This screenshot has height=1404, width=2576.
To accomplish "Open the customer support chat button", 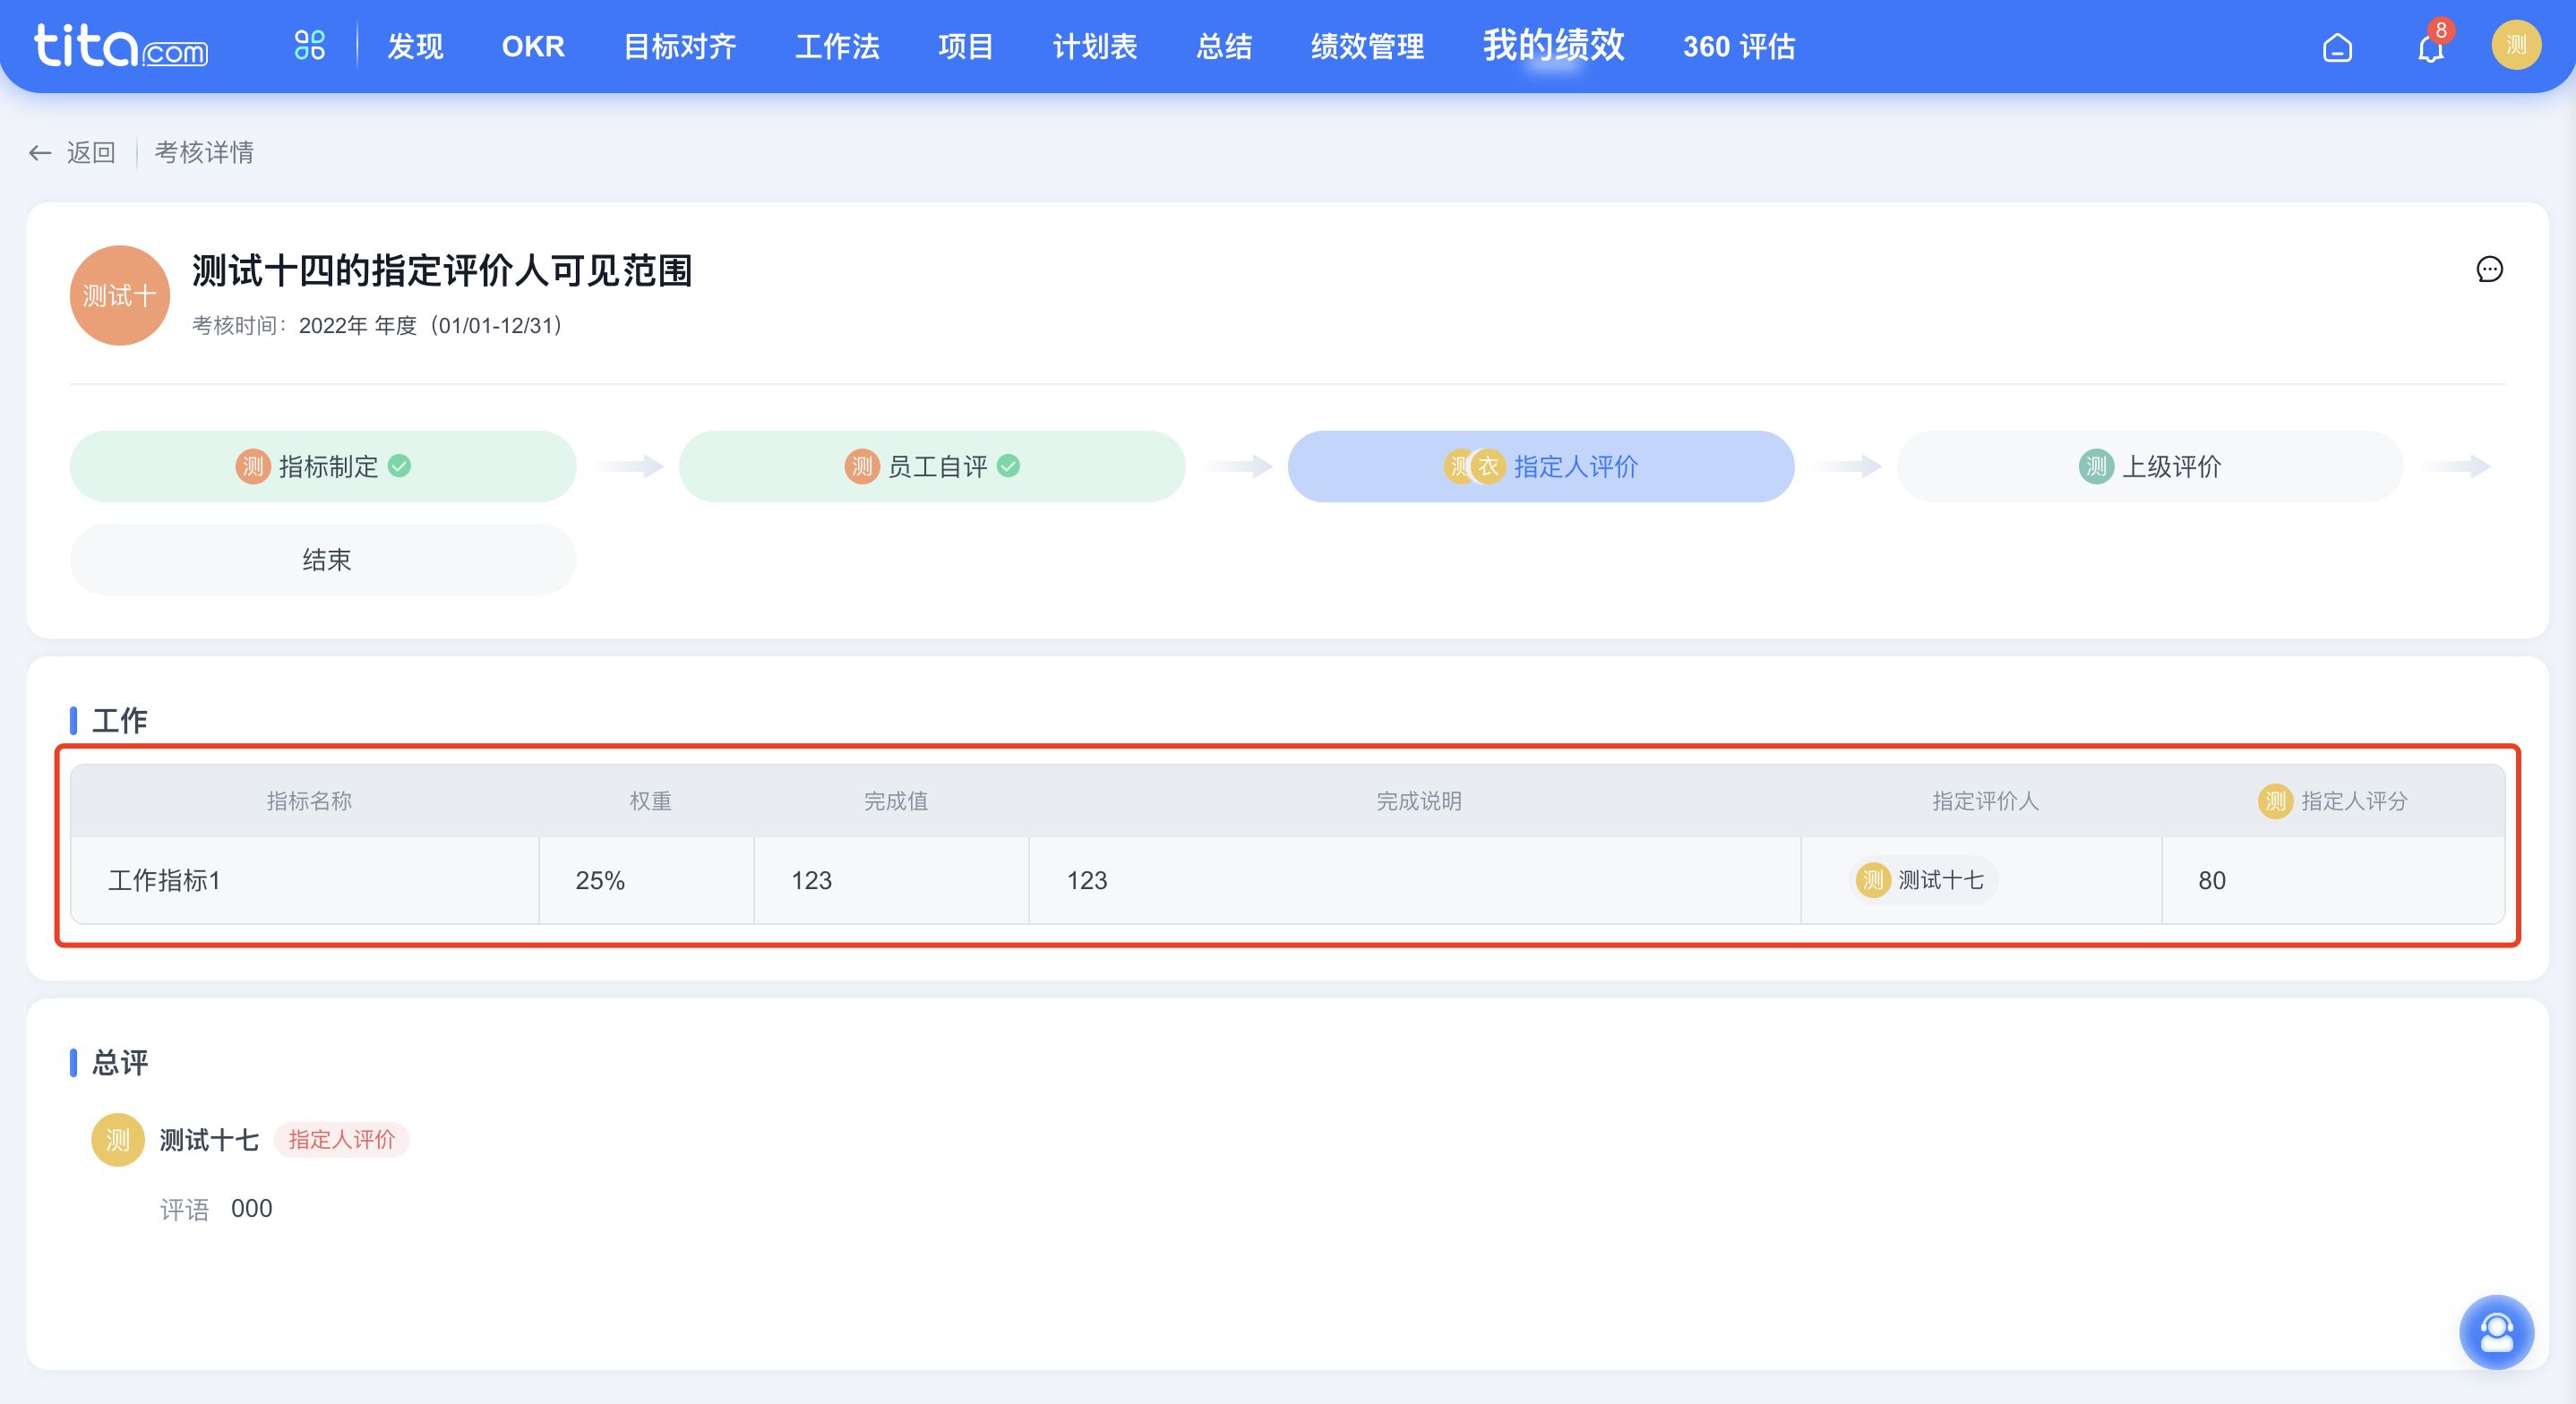I will click(2496, 1332).
